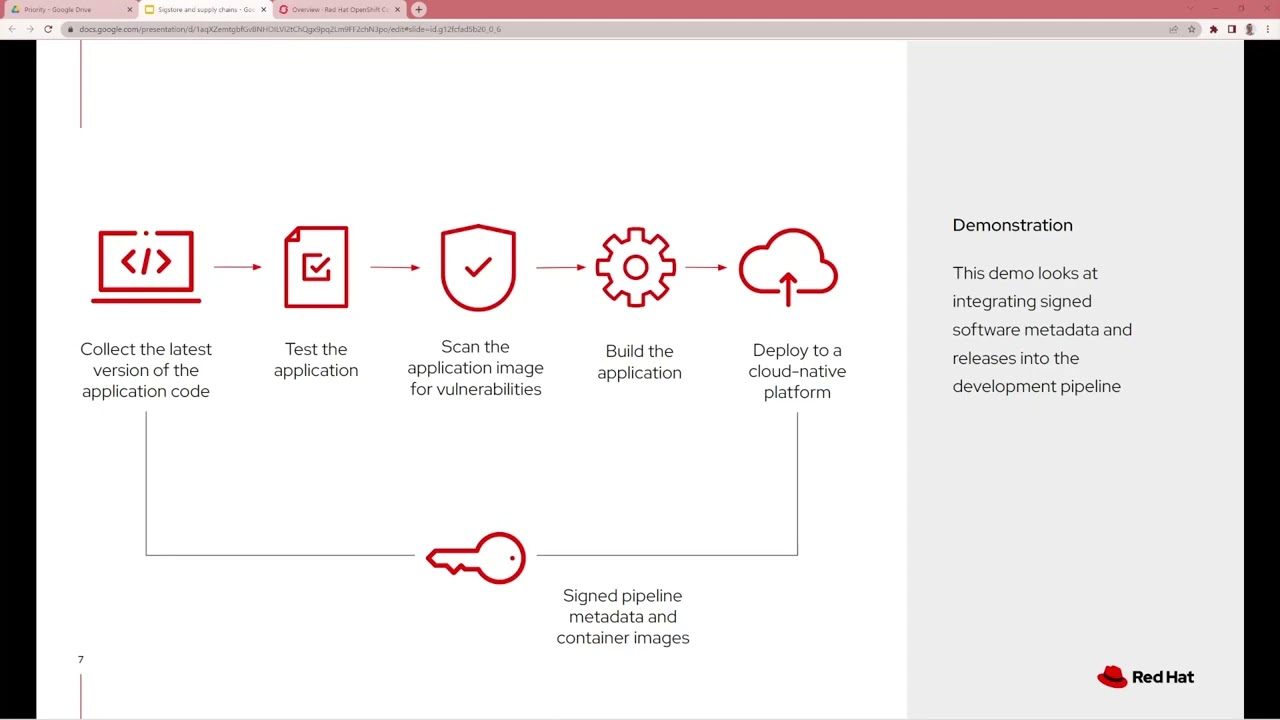Image resolution: width=1280 pixels, height=720 pixels.
Task: Close the Priority - Google Drive tab
Action: pos(129,10)
